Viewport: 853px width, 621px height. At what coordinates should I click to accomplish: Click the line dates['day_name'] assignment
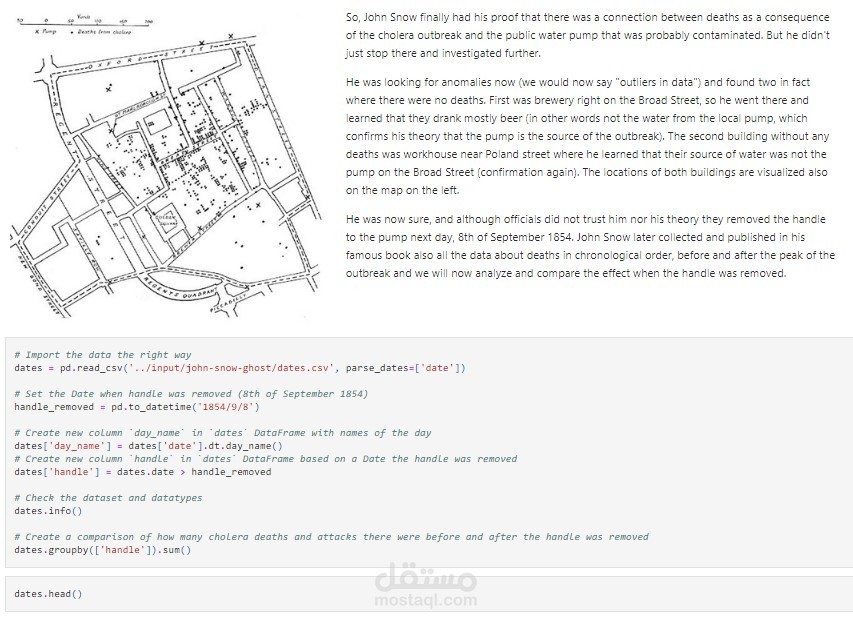(x=149, y=446)
